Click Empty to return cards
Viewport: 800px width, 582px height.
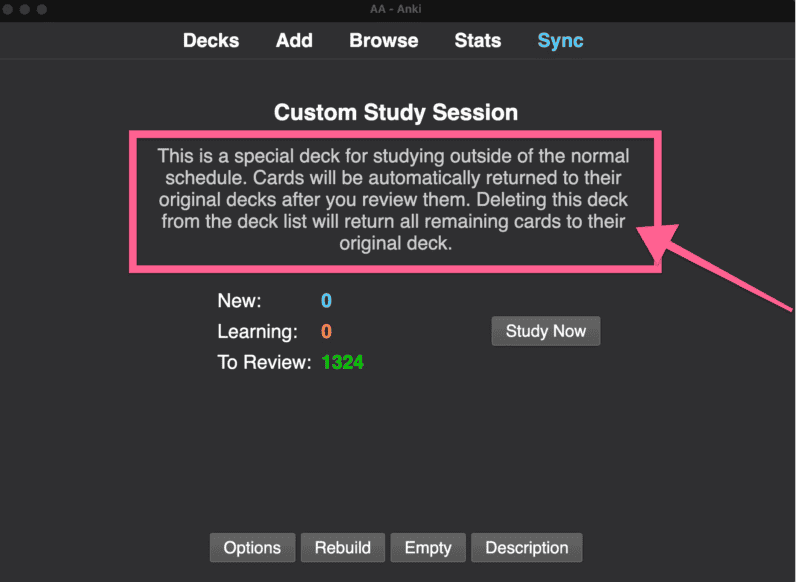click(x=428, y=547)
